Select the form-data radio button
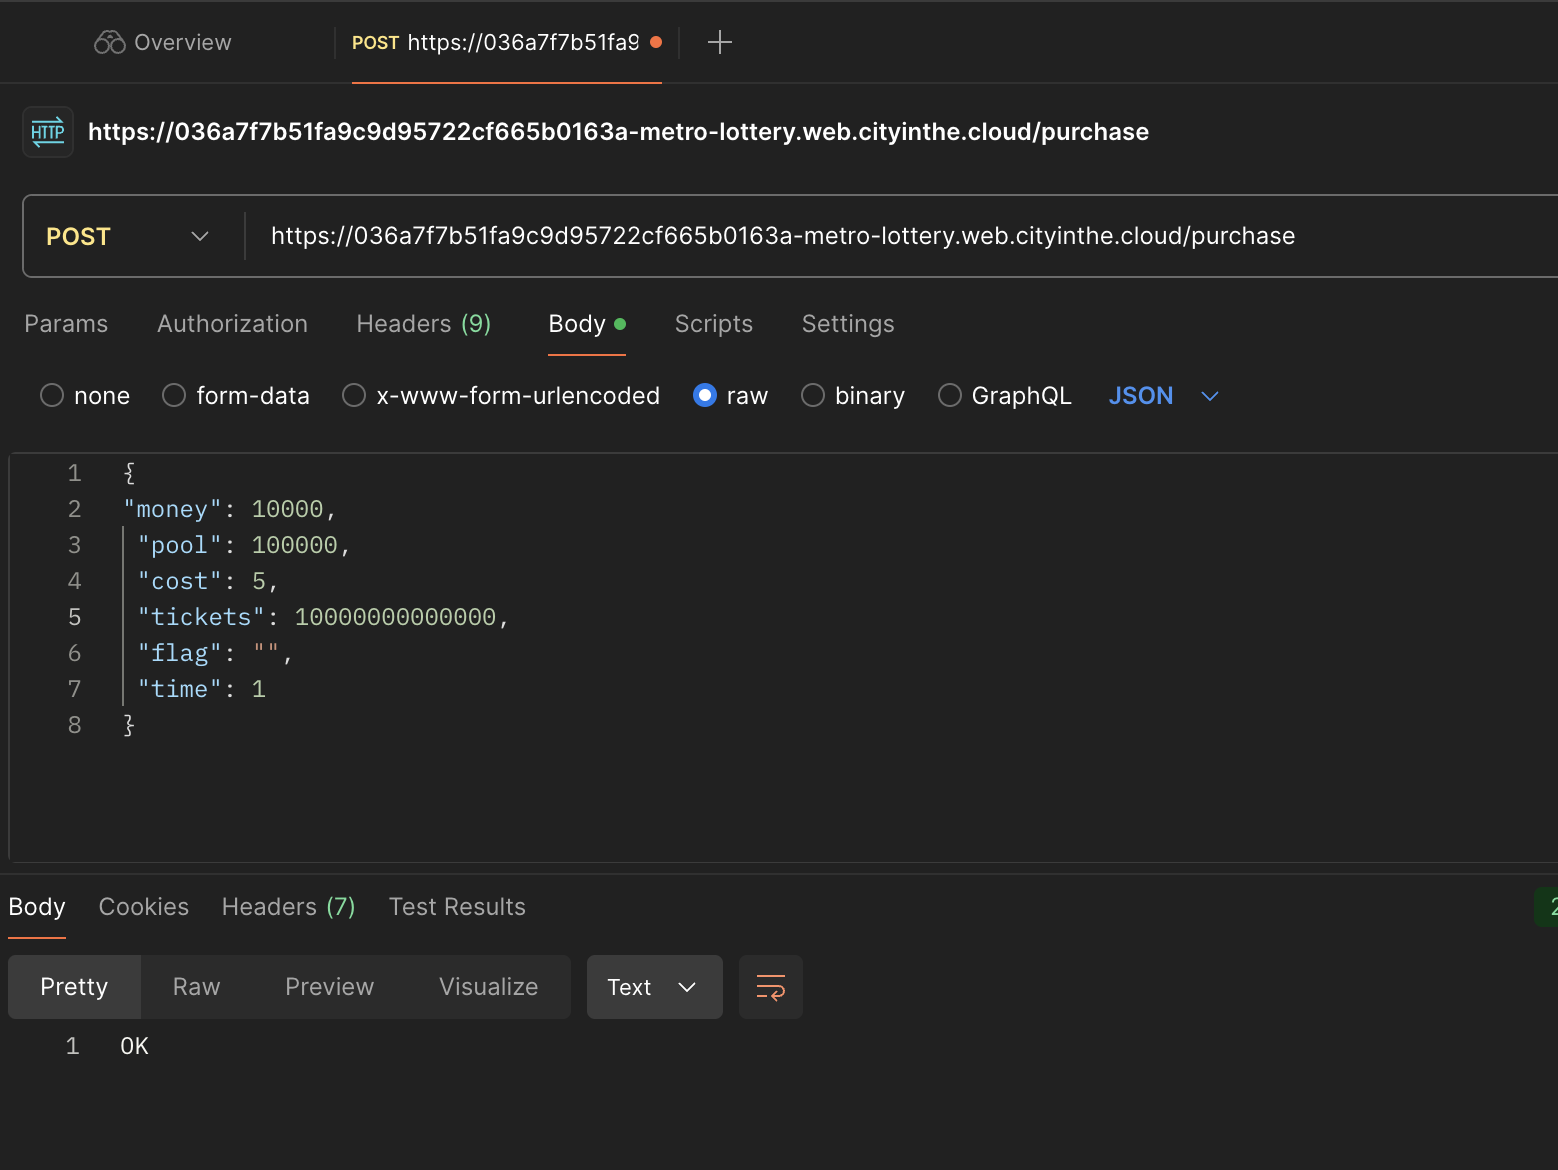 click(x=174, y=396)
